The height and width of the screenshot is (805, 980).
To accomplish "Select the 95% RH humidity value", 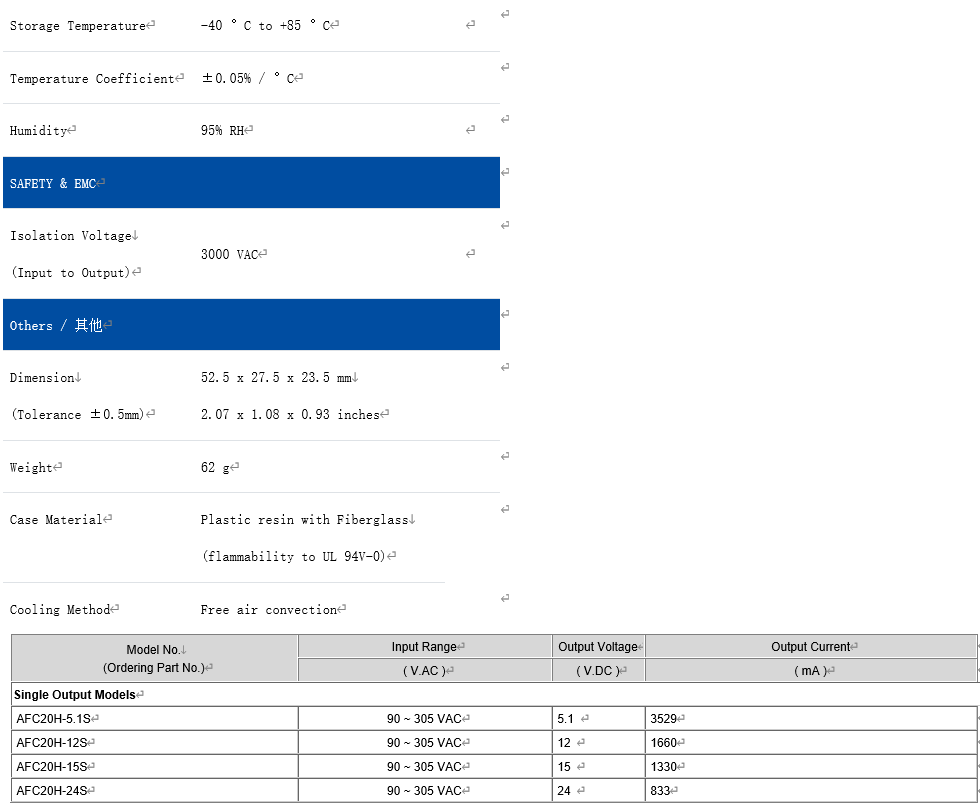I will 222,131.
